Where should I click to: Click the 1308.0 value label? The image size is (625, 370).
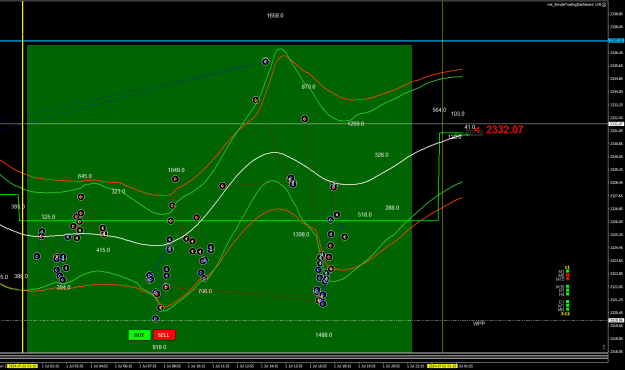point(301,234)
